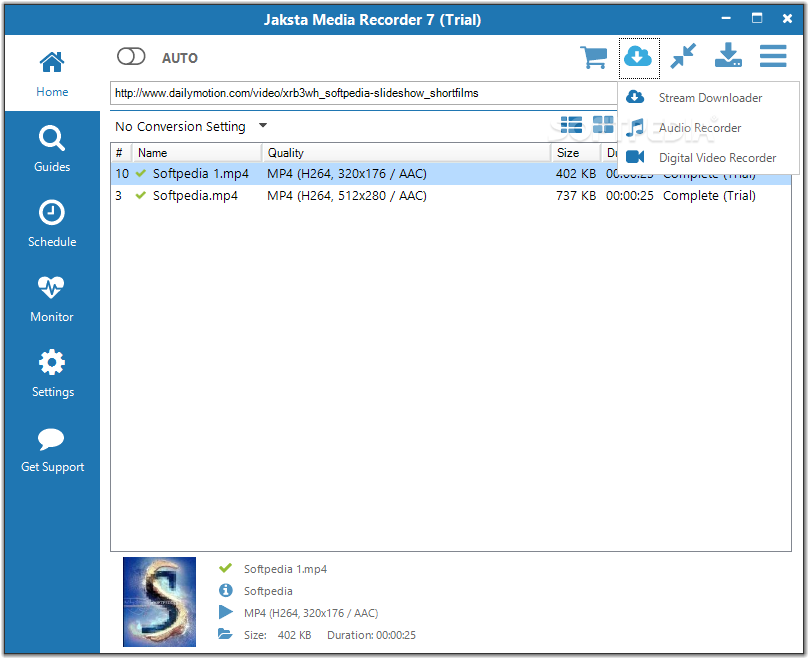The width and height of the screenshot is (808, 658).
Task: Click the Softpedia S preview thumbnail
Action: pos(159,602)
